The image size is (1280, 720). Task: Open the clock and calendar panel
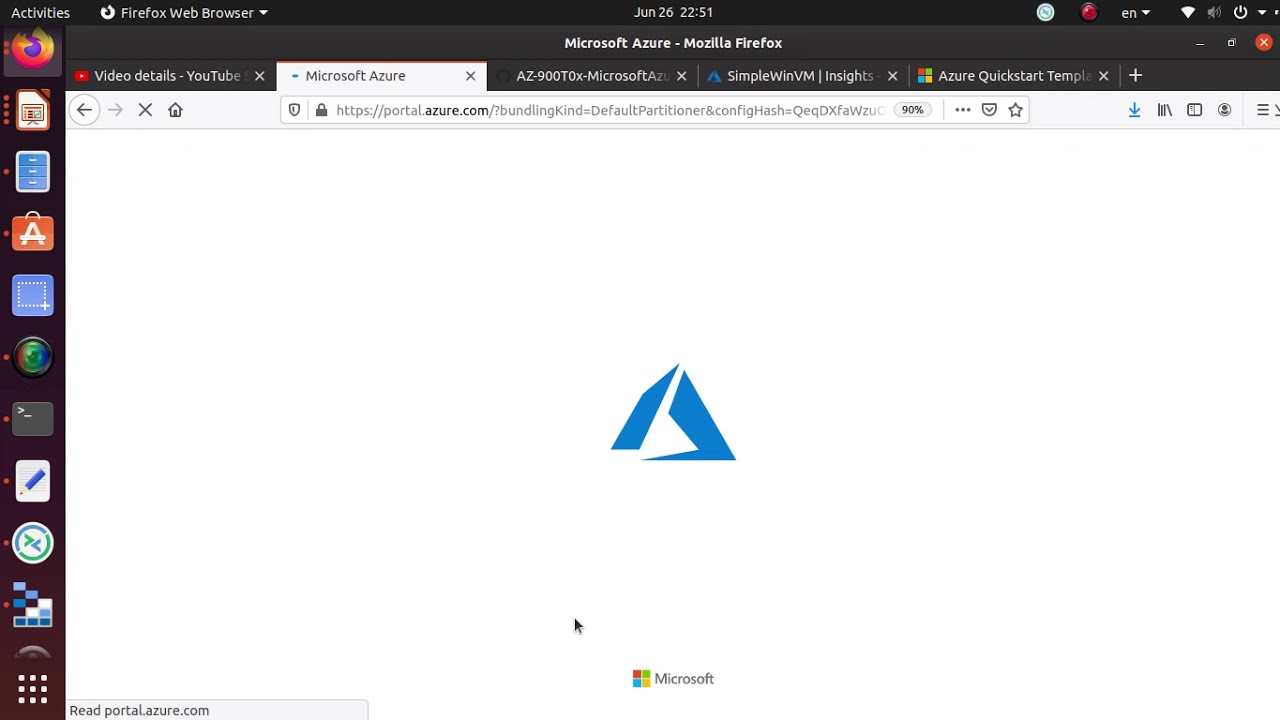click(x=673, y=13)
